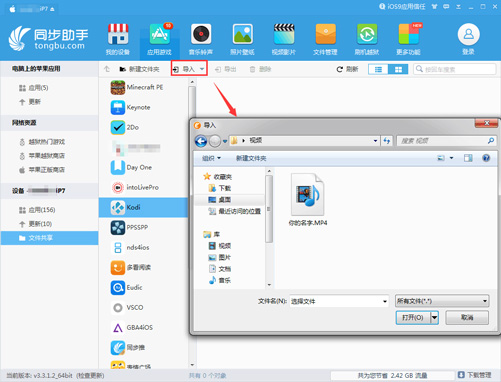Viewport: 501px width, 382px height.
Task: Expand the address path dropdown in dialog
Action: click(x=375, y=141)
